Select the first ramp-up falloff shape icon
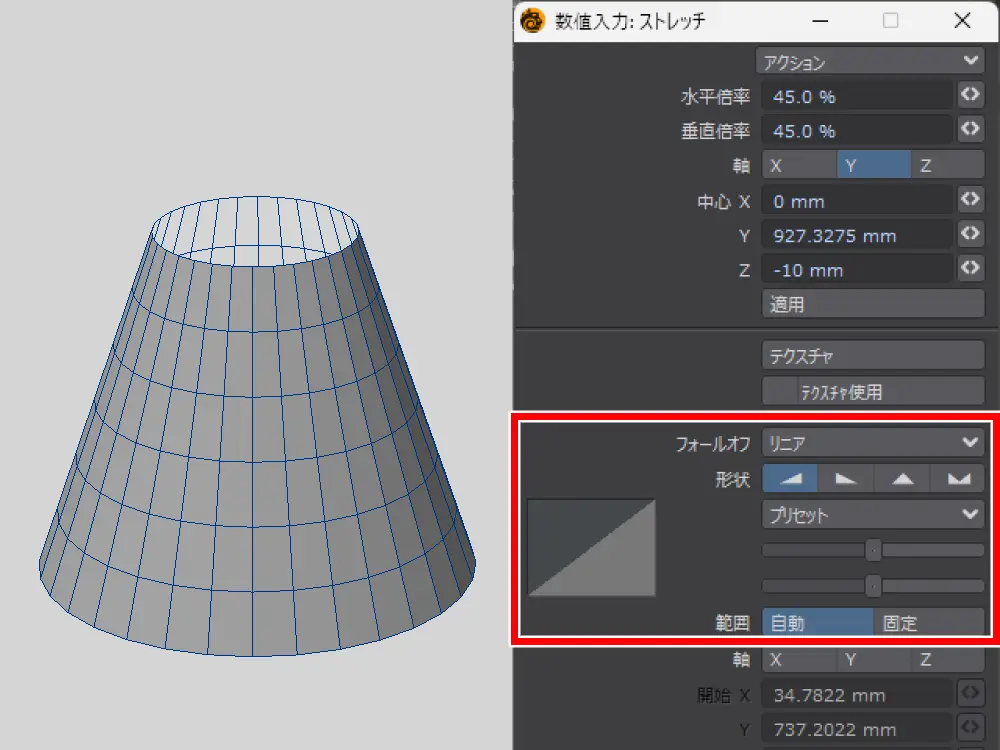 (x=790, y=479)
